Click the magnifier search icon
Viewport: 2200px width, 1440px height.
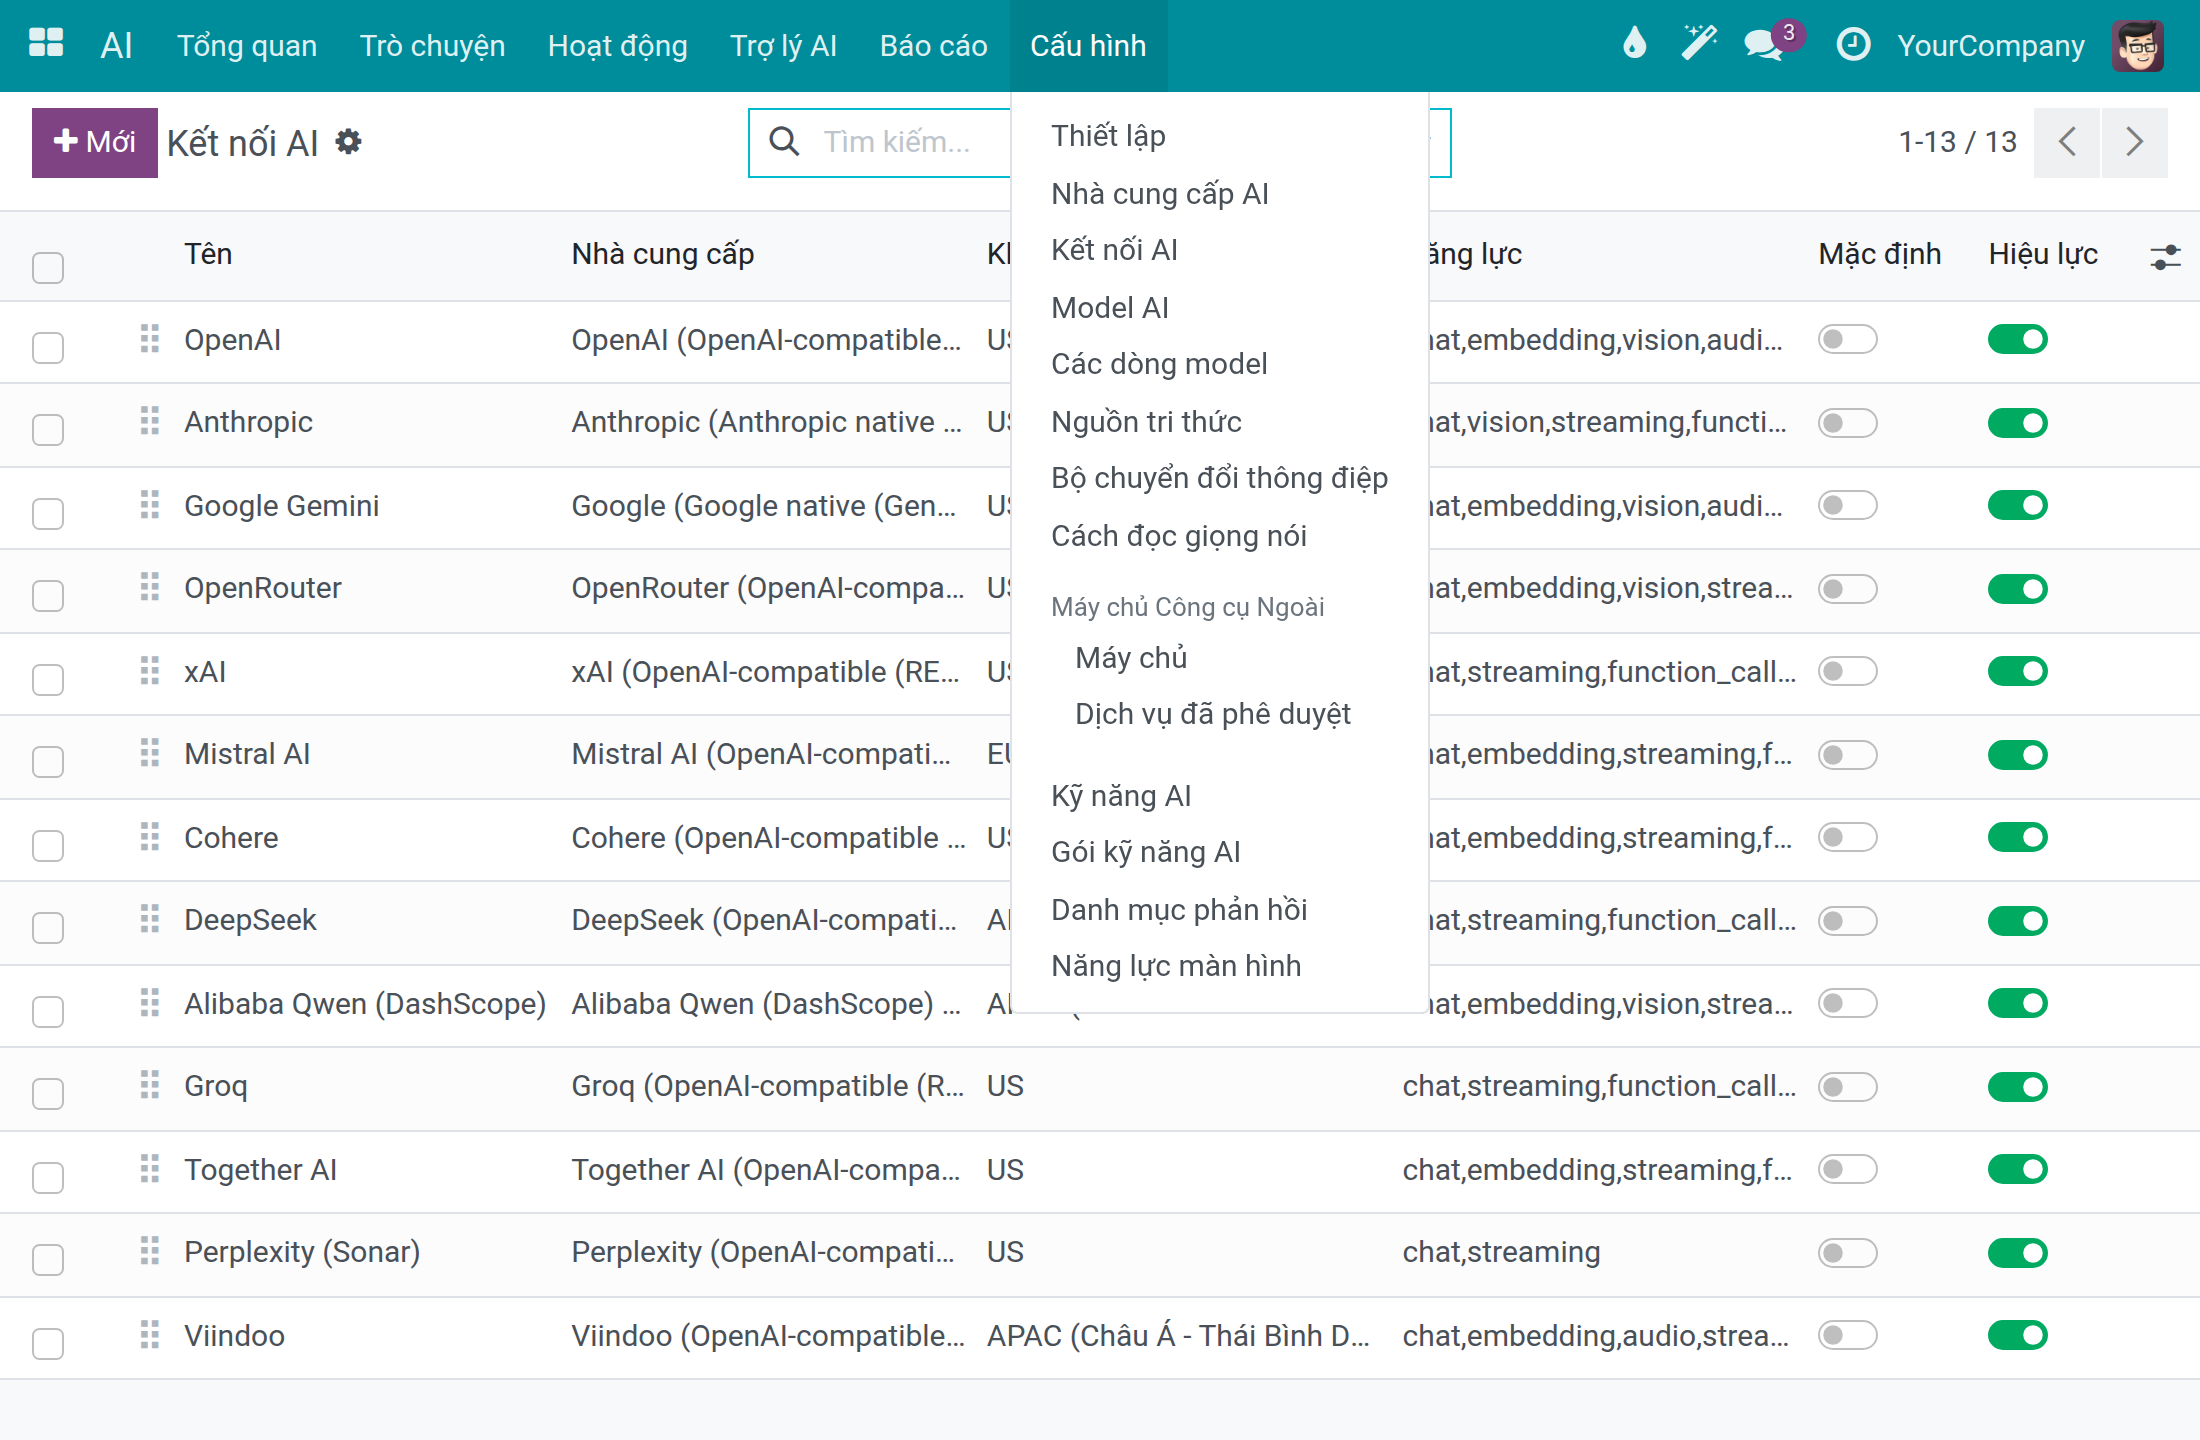tap(784, 142)
